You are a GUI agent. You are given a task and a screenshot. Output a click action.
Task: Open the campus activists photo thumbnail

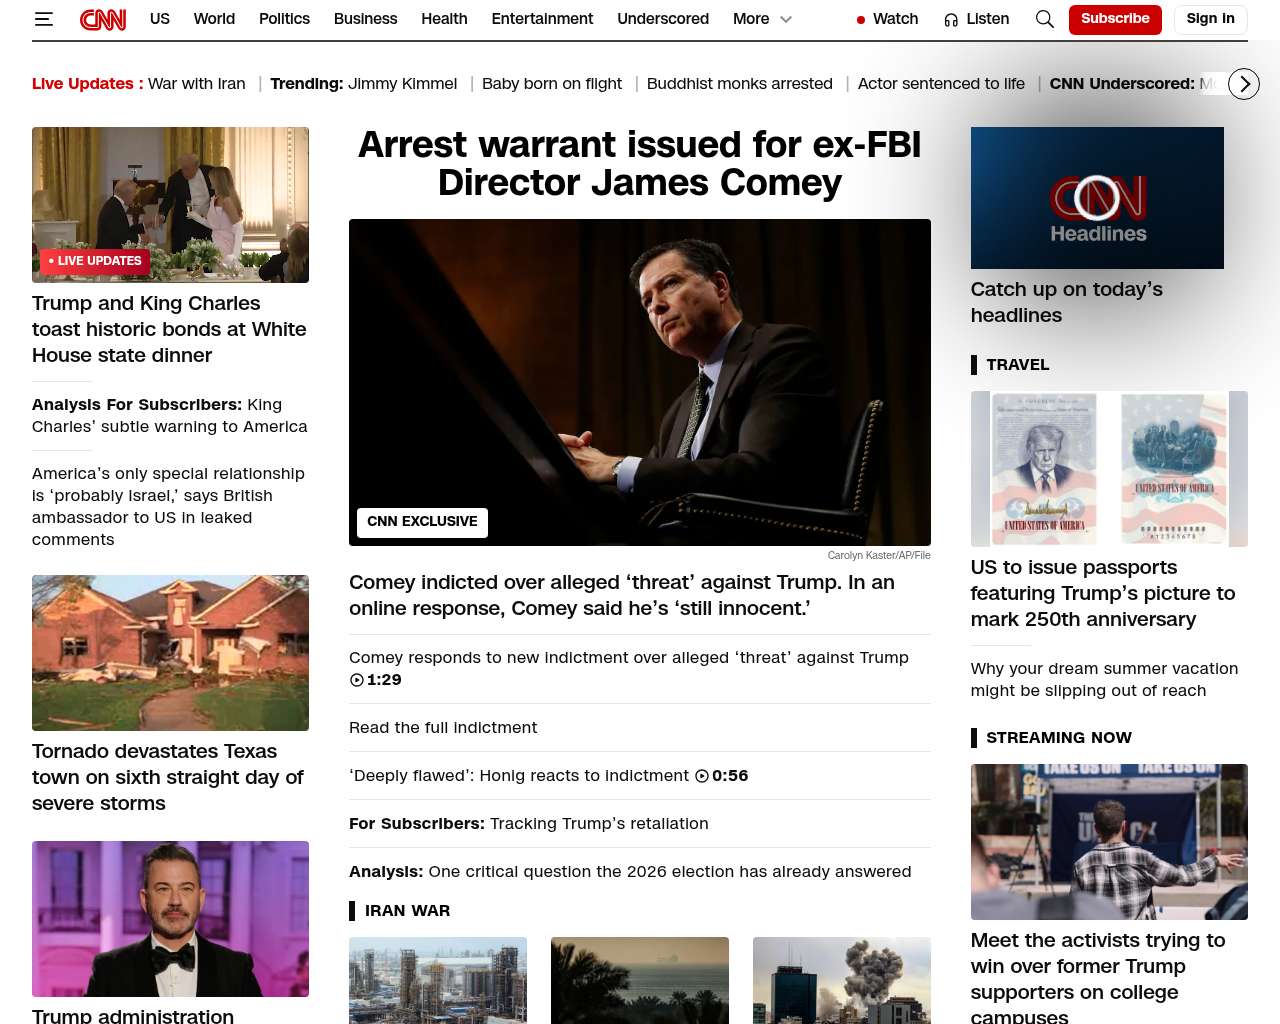(x=1109, y=842)
